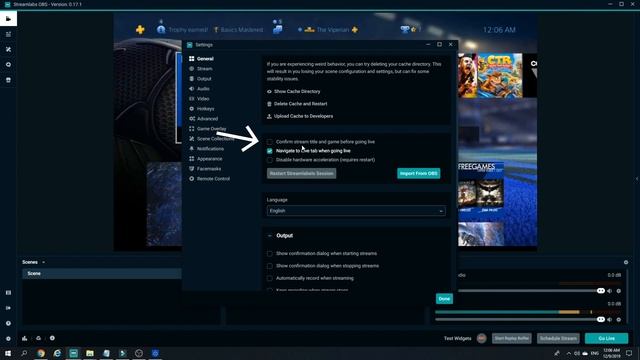
Task: Open the App Store icon in left sidebar
Action: pyautogui.click(x=8, y=80)
